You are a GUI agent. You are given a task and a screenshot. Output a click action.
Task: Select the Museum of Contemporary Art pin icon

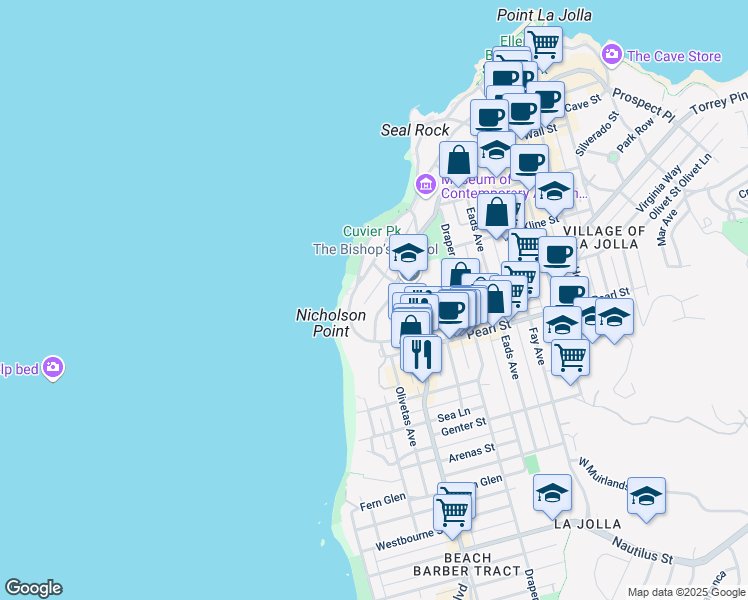[x=426, y=185]
